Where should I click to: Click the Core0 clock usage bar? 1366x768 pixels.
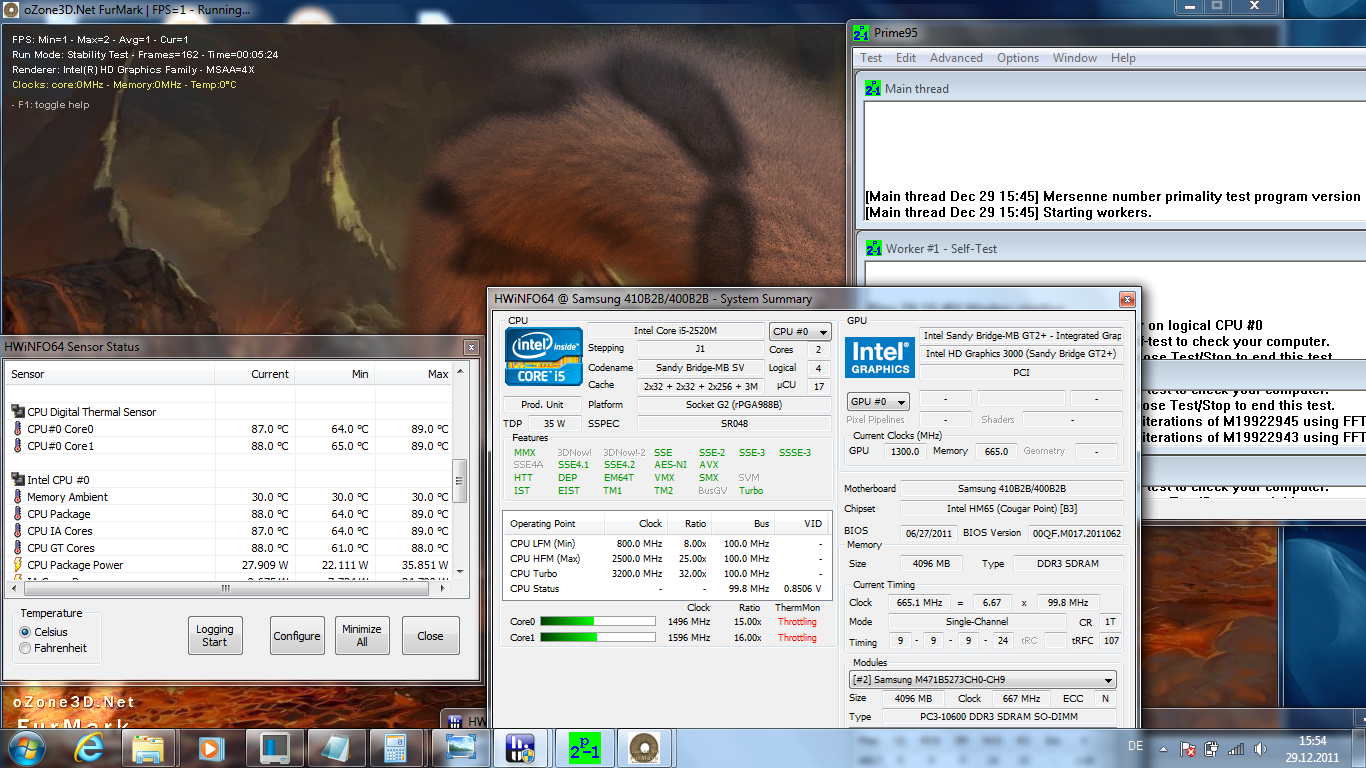click(598, 622)
